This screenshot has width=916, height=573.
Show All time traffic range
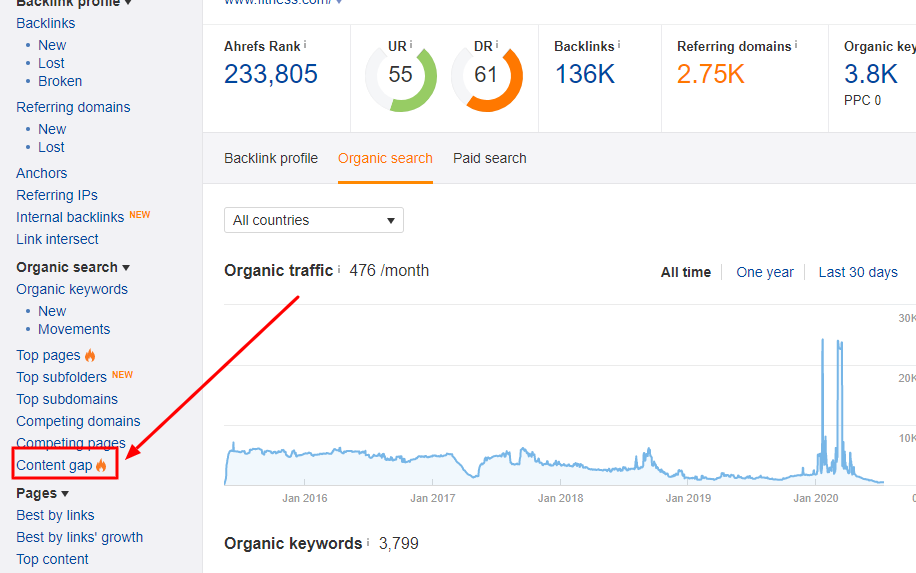(x=686, y=272)
